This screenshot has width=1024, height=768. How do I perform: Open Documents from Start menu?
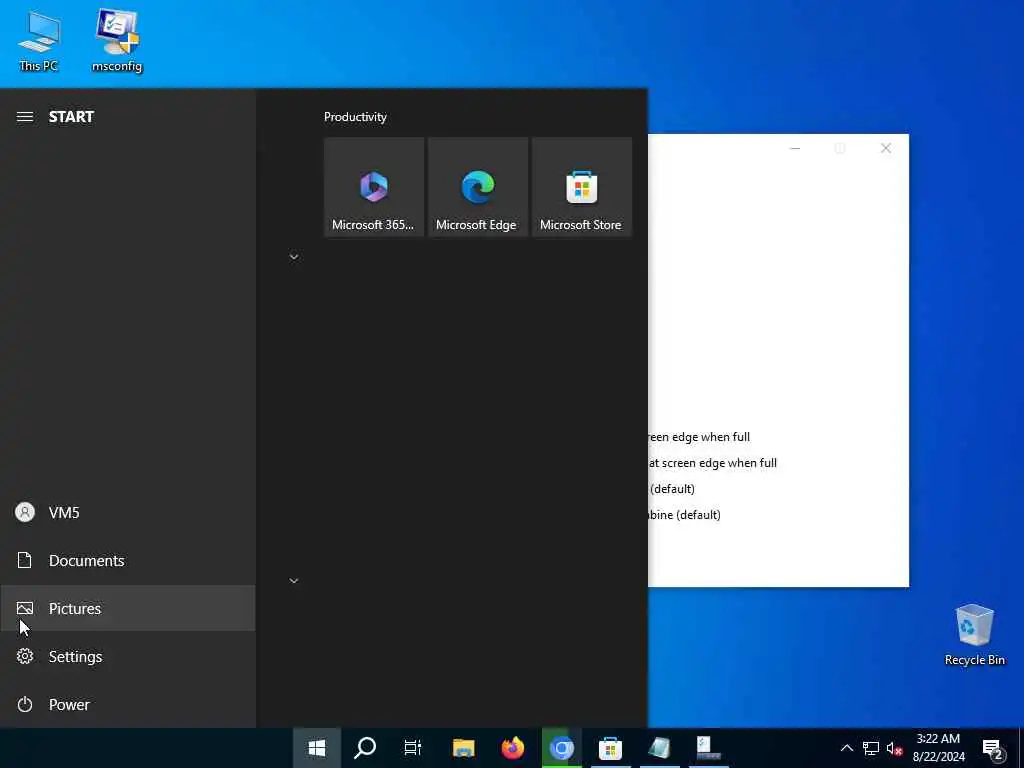(127, 560)
